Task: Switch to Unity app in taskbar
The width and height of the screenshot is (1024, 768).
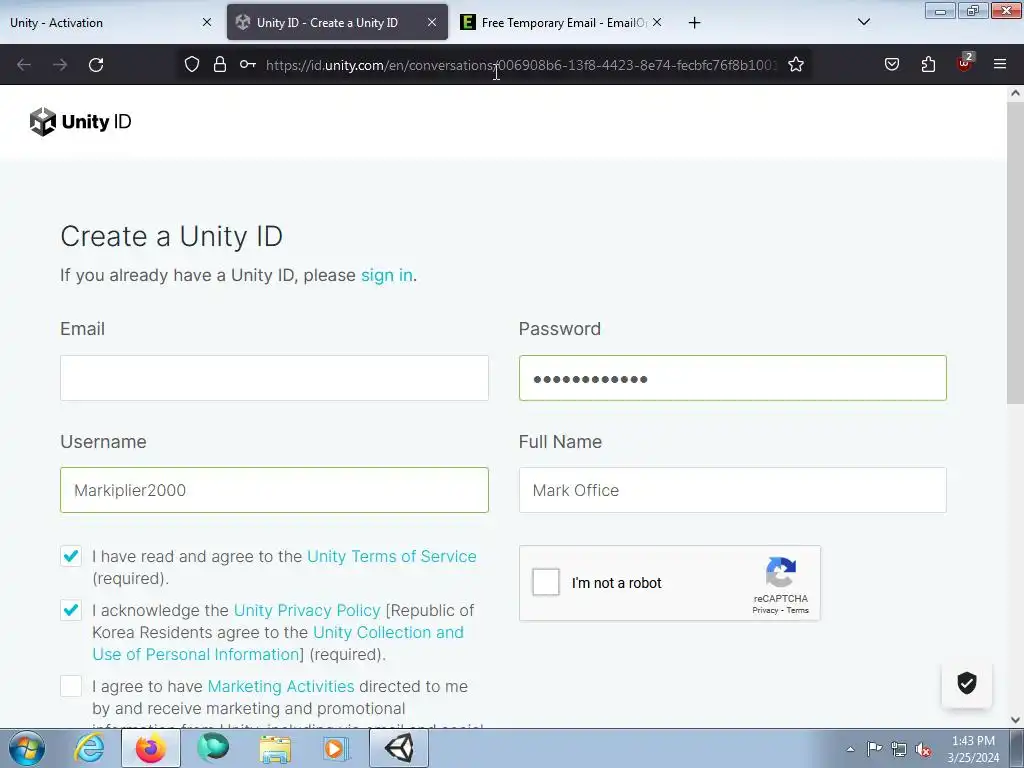Action: coord(399,748)
